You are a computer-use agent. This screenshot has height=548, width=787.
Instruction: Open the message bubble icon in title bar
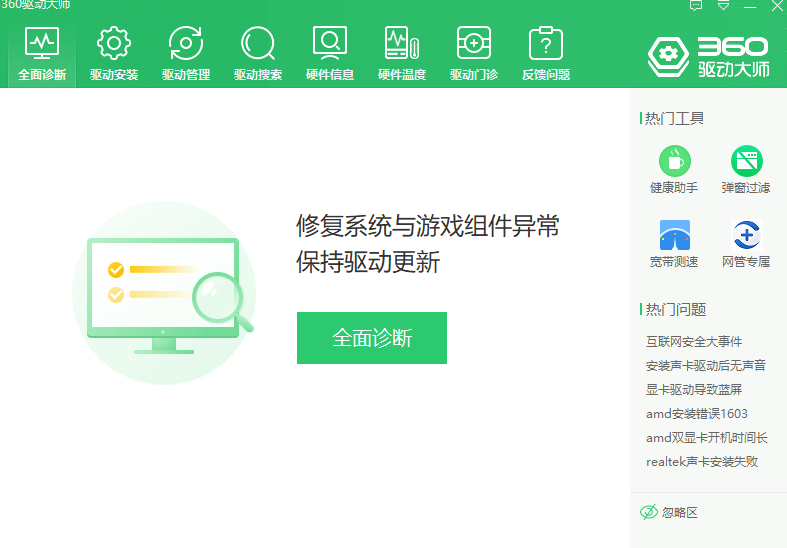(x=696, y=6)
